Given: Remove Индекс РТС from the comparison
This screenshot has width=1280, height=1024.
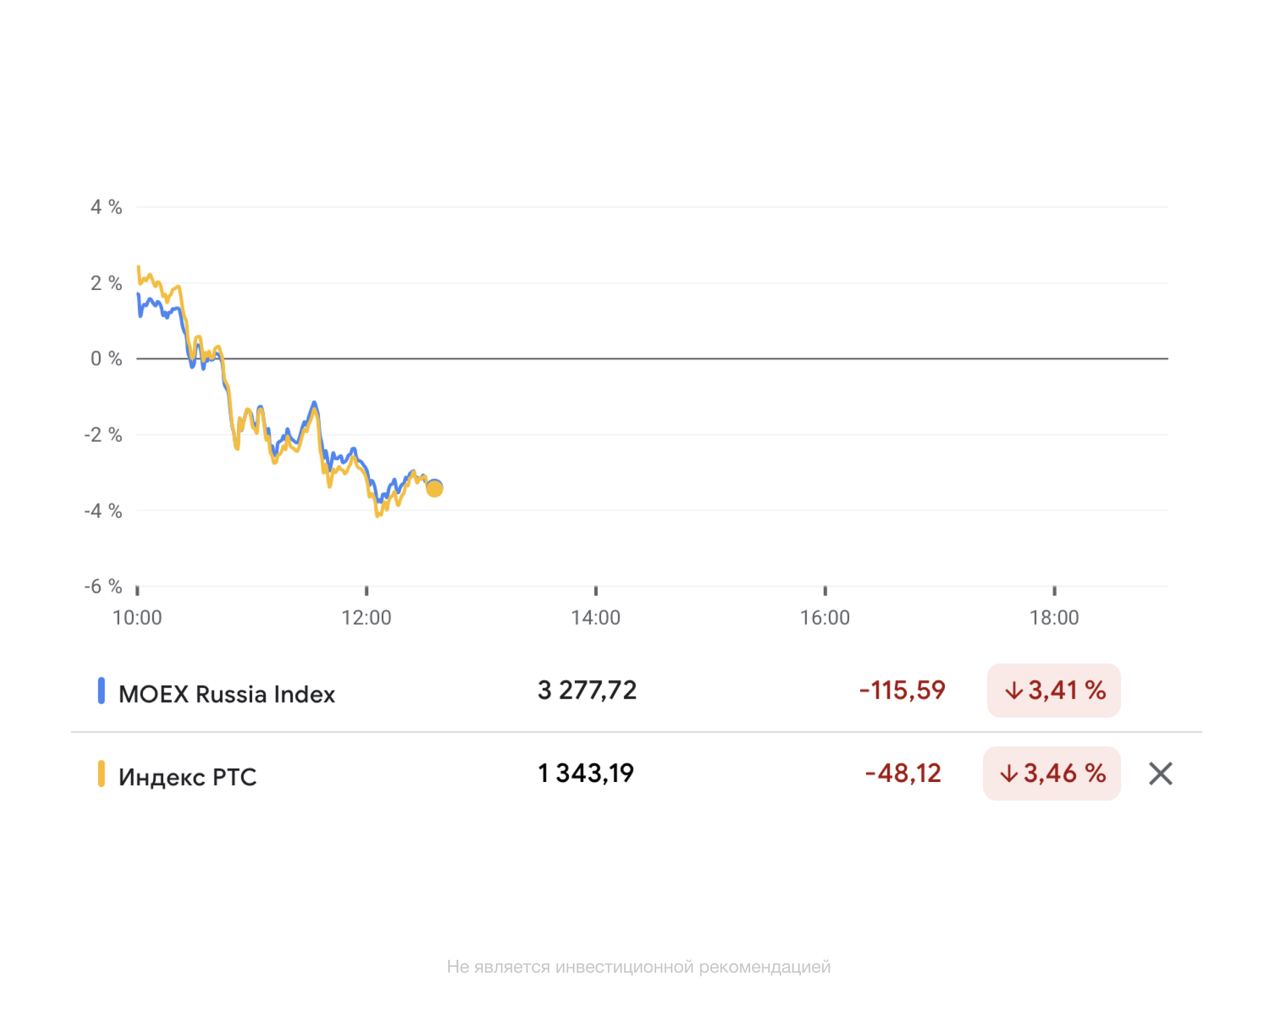Looking at the screenshot, I should [1160, 773].
